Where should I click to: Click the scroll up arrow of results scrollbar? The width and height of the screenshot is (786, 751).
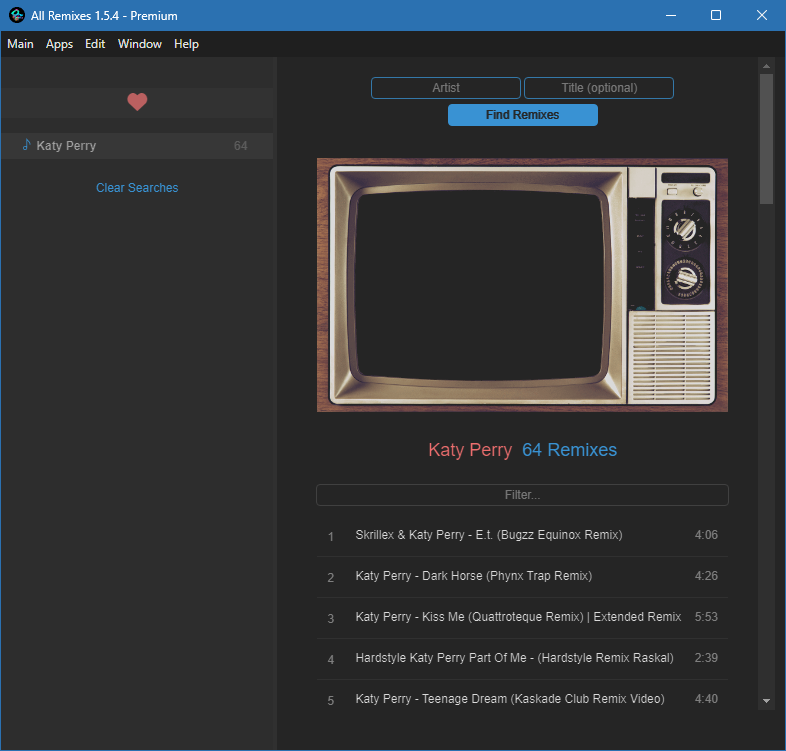[x=766, y=66]
